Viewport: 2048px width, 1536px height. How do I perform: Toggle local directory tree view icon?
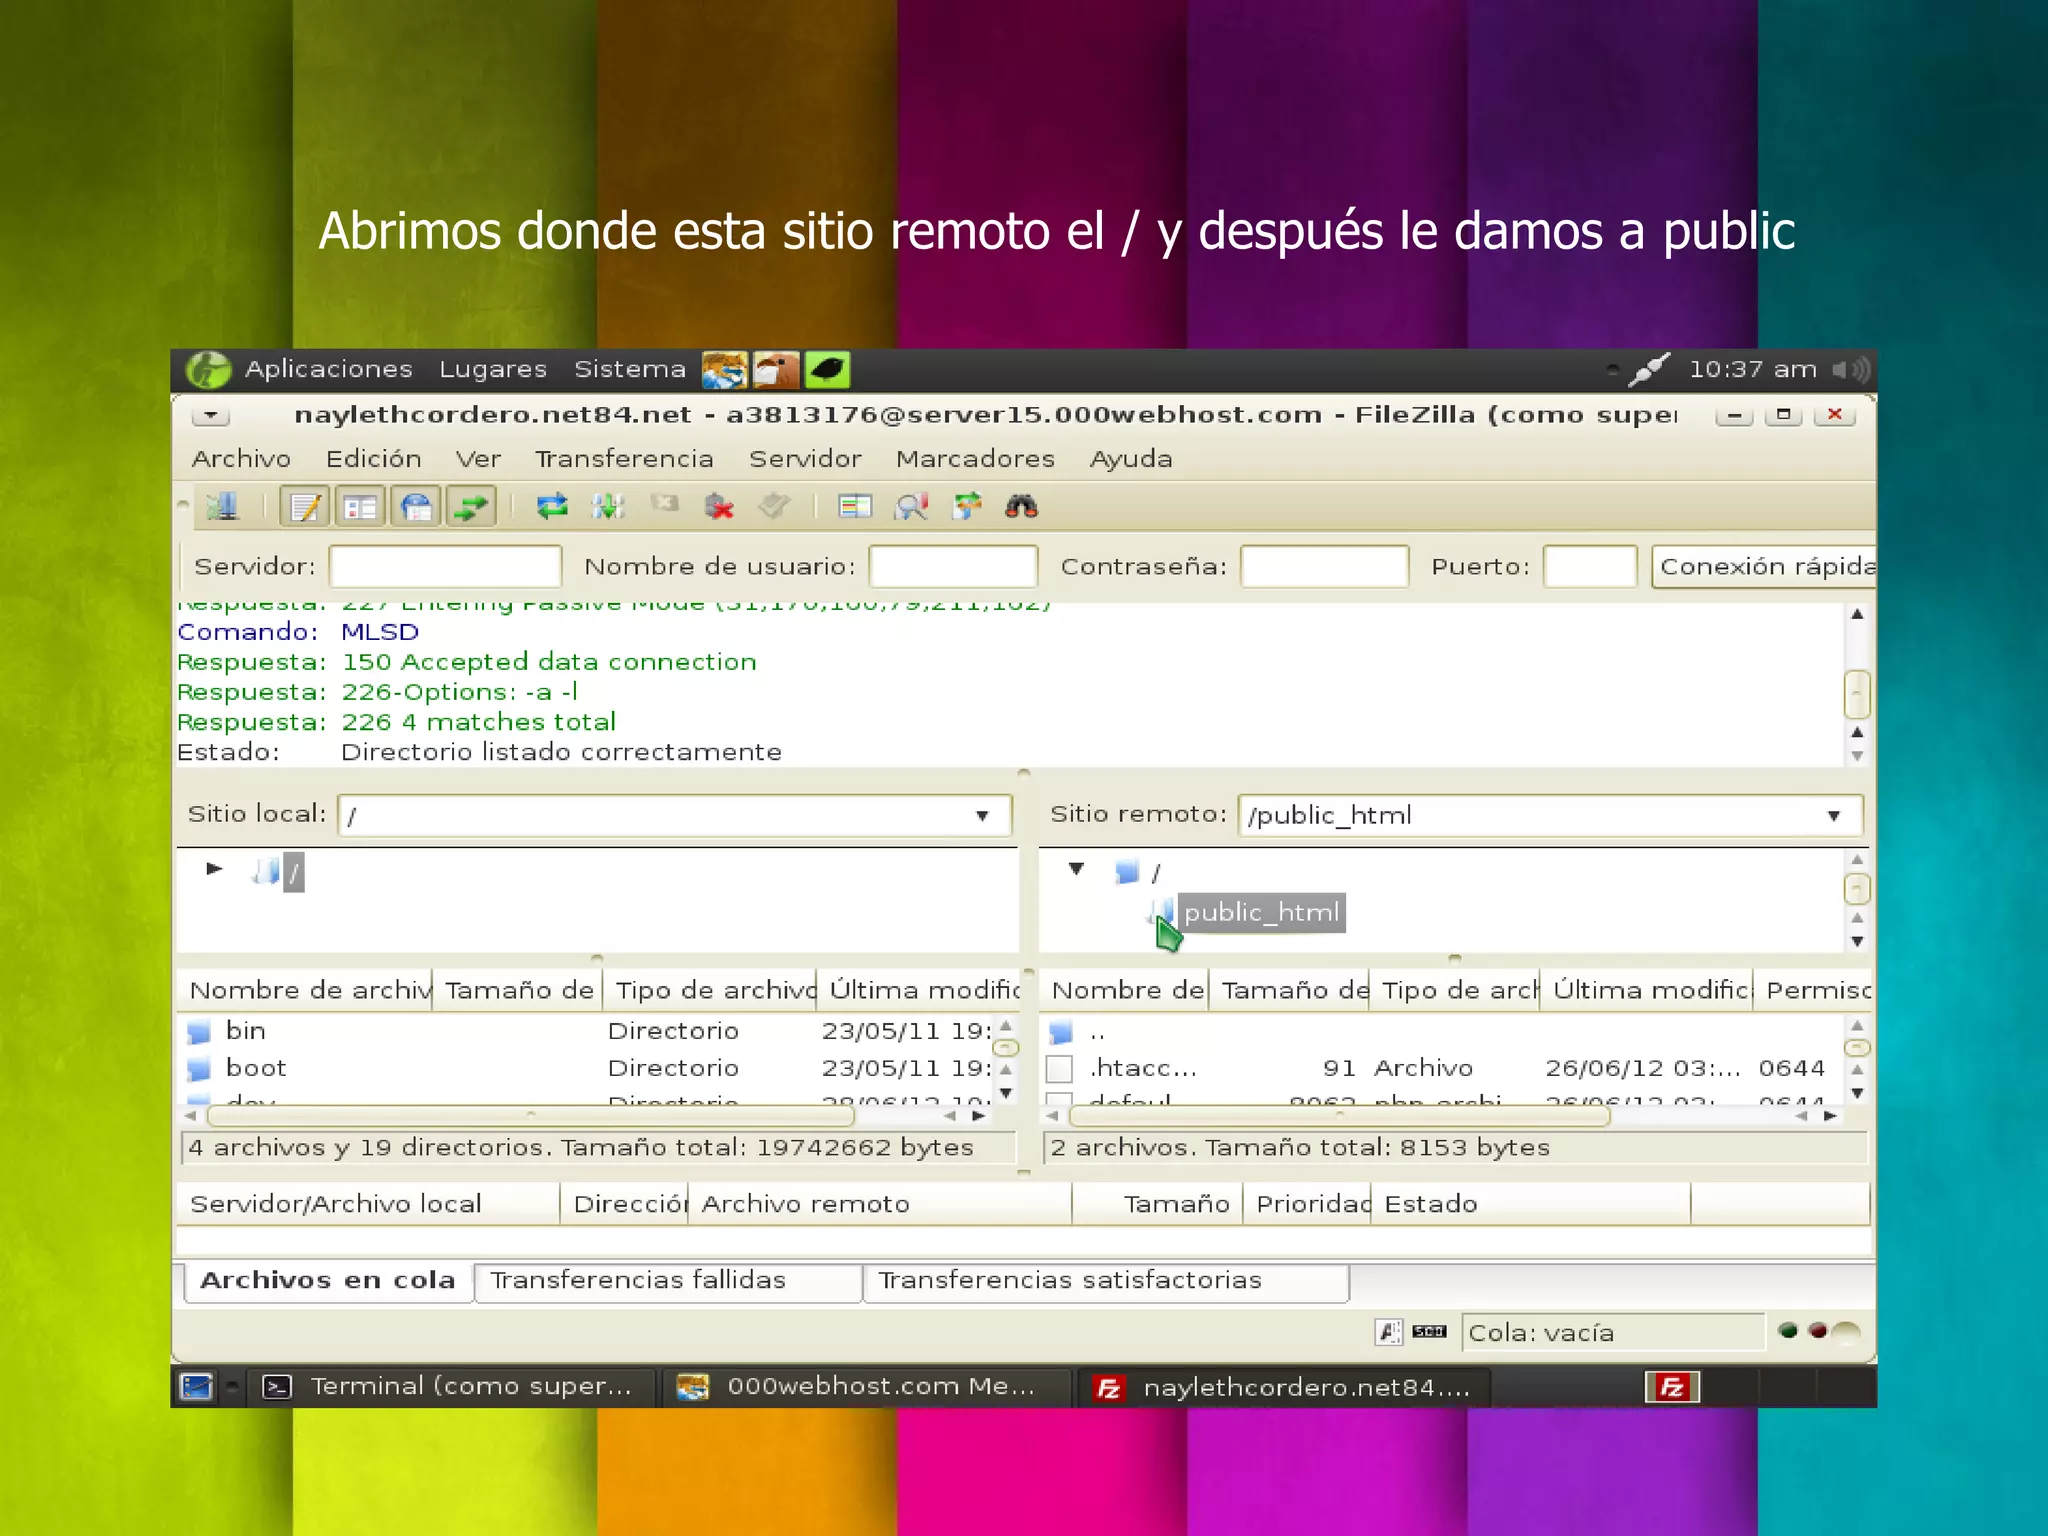click(x=360, y=507)
